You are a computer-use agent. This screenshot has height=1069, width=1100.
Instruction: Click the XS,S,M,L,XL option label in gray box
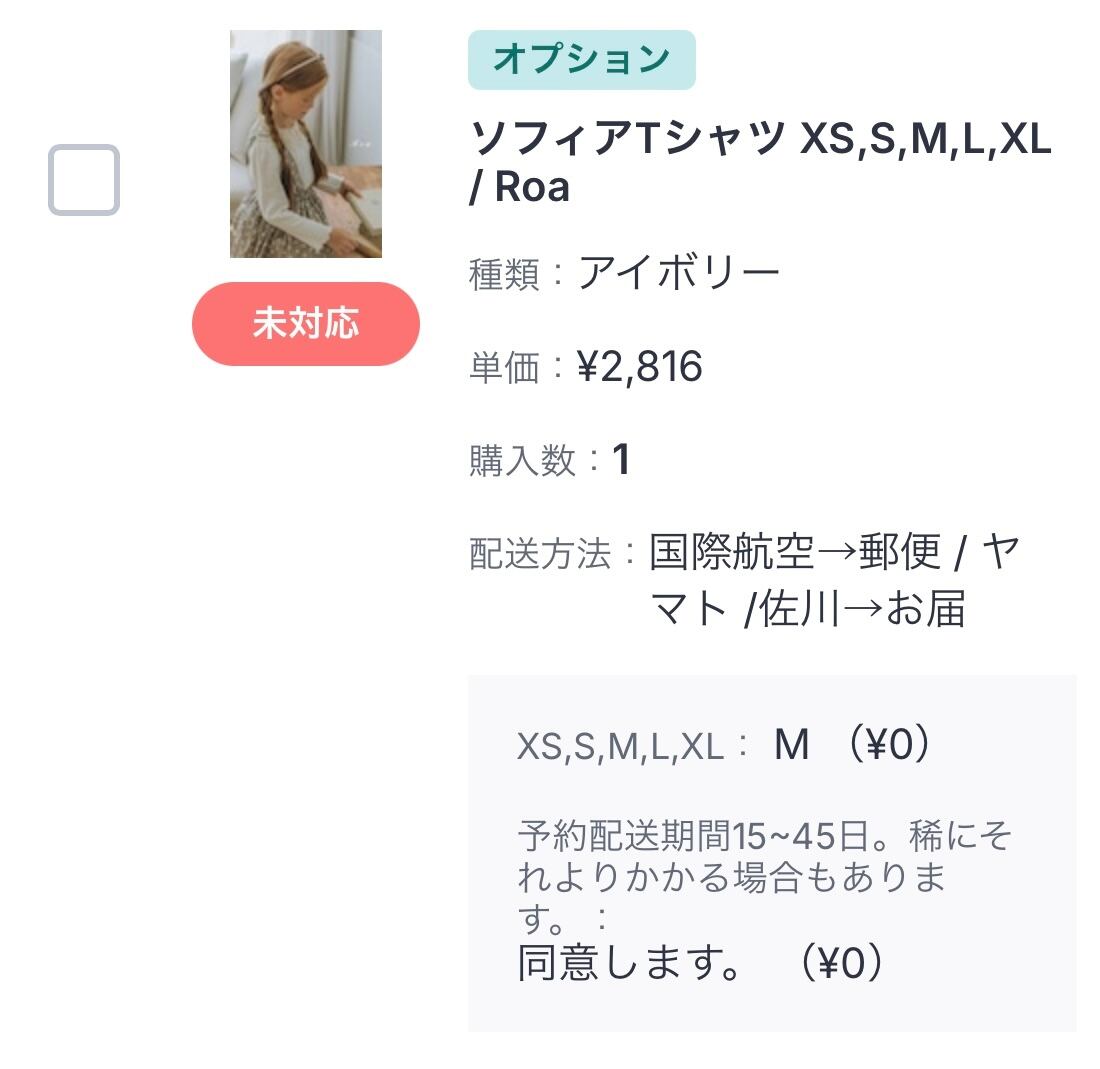621,747
